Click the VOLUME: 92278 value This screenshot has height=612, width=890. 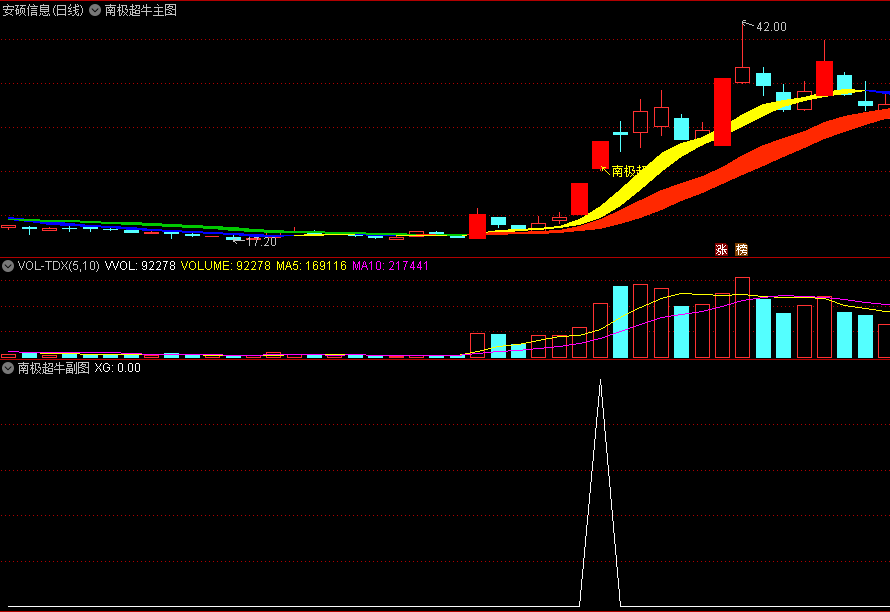pos(225,266)
